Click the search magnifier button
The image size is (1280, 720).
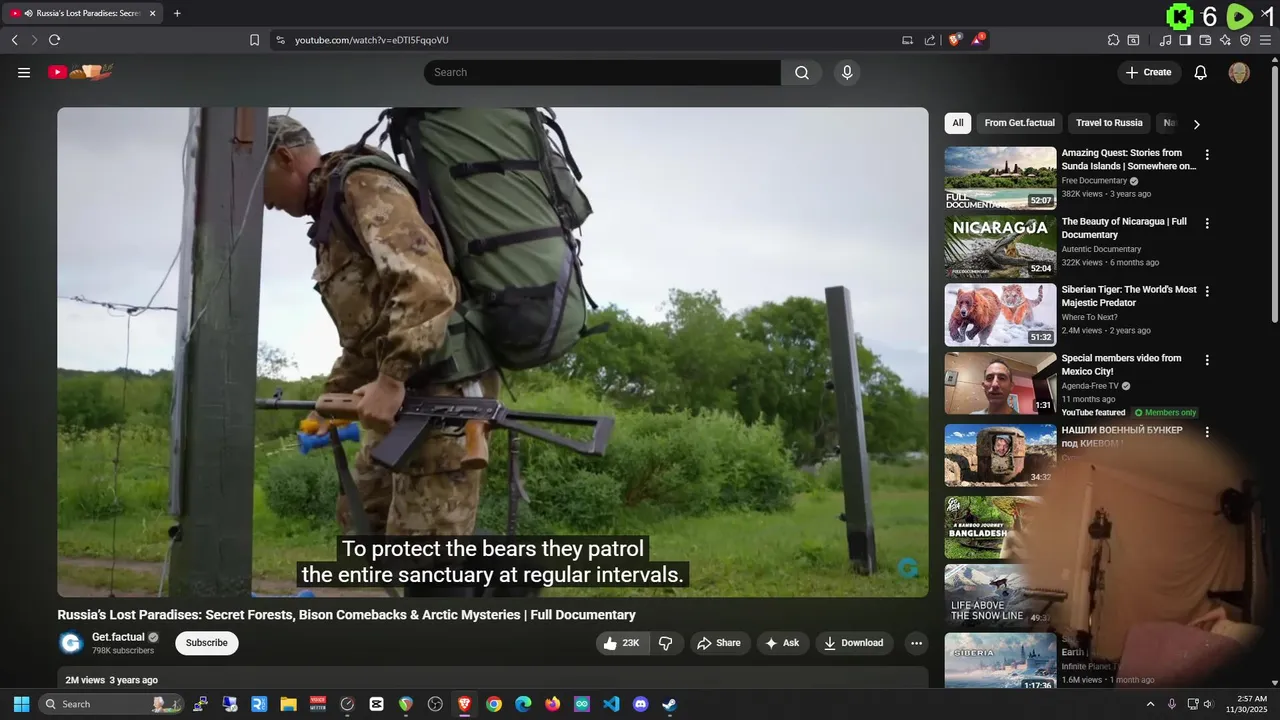(x=802, y=72)
